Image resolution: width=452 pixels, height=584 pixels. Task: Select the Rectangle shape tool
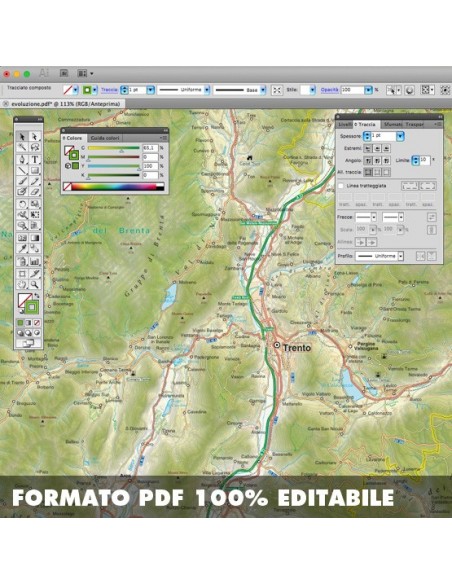pyautogui.click(x=35, y=171)
